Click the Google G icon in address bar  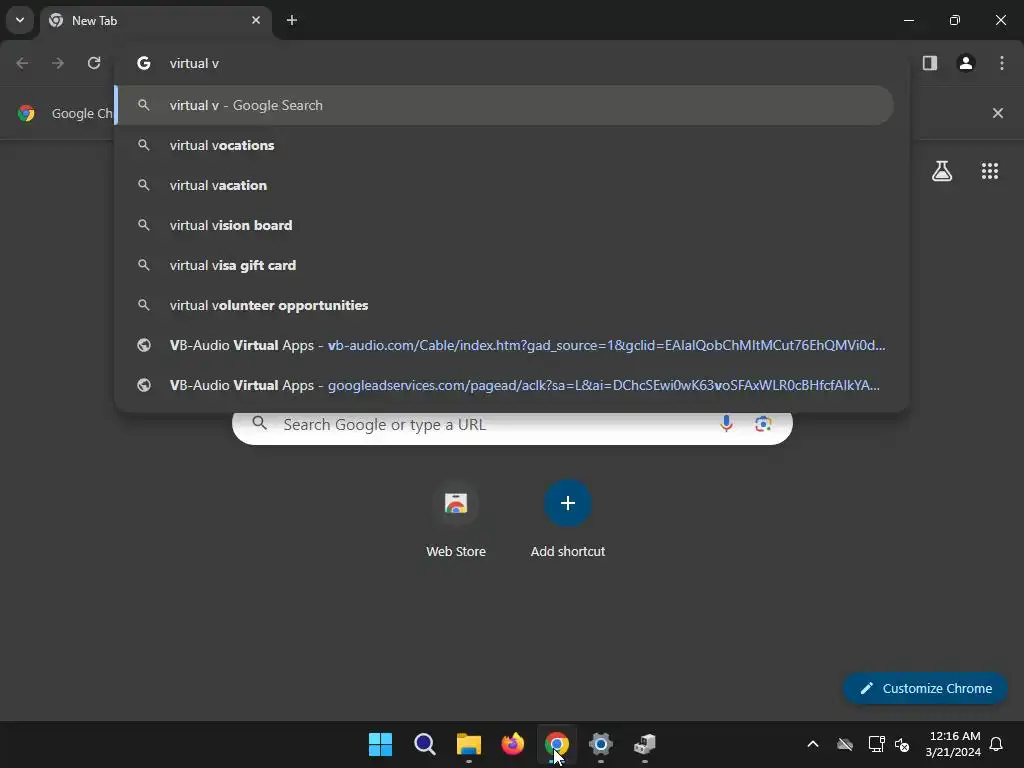(x=144, y=63)
